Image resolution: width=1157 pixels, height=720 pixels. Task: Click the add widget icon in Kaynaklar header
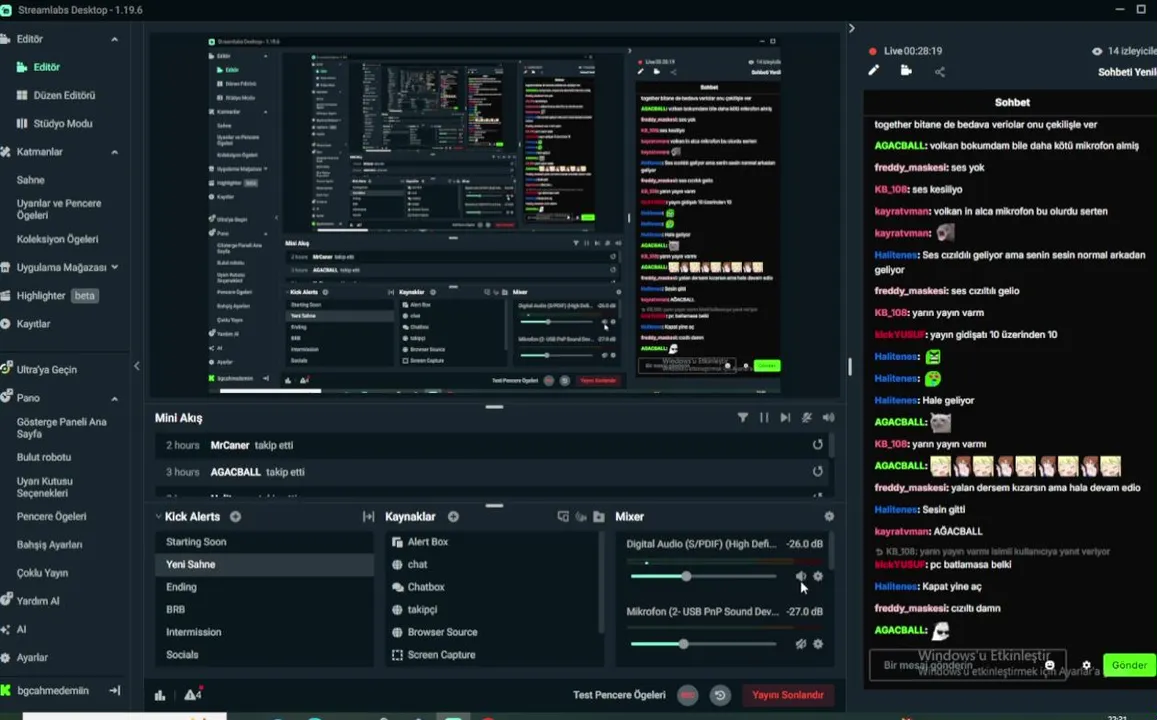click(x=563, y=516)
